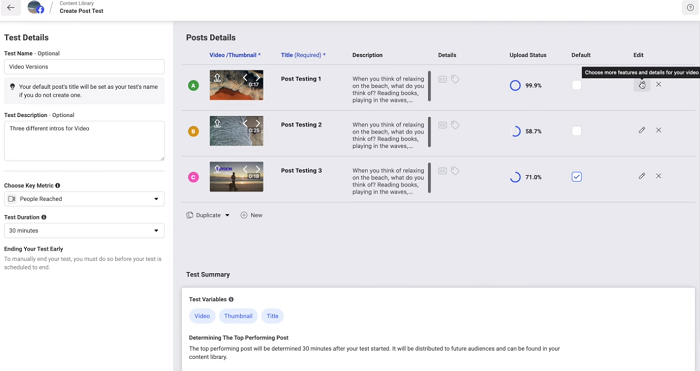Uncheck default for Post Testing 3
The image size is (700, 371).
click(577, 177)
